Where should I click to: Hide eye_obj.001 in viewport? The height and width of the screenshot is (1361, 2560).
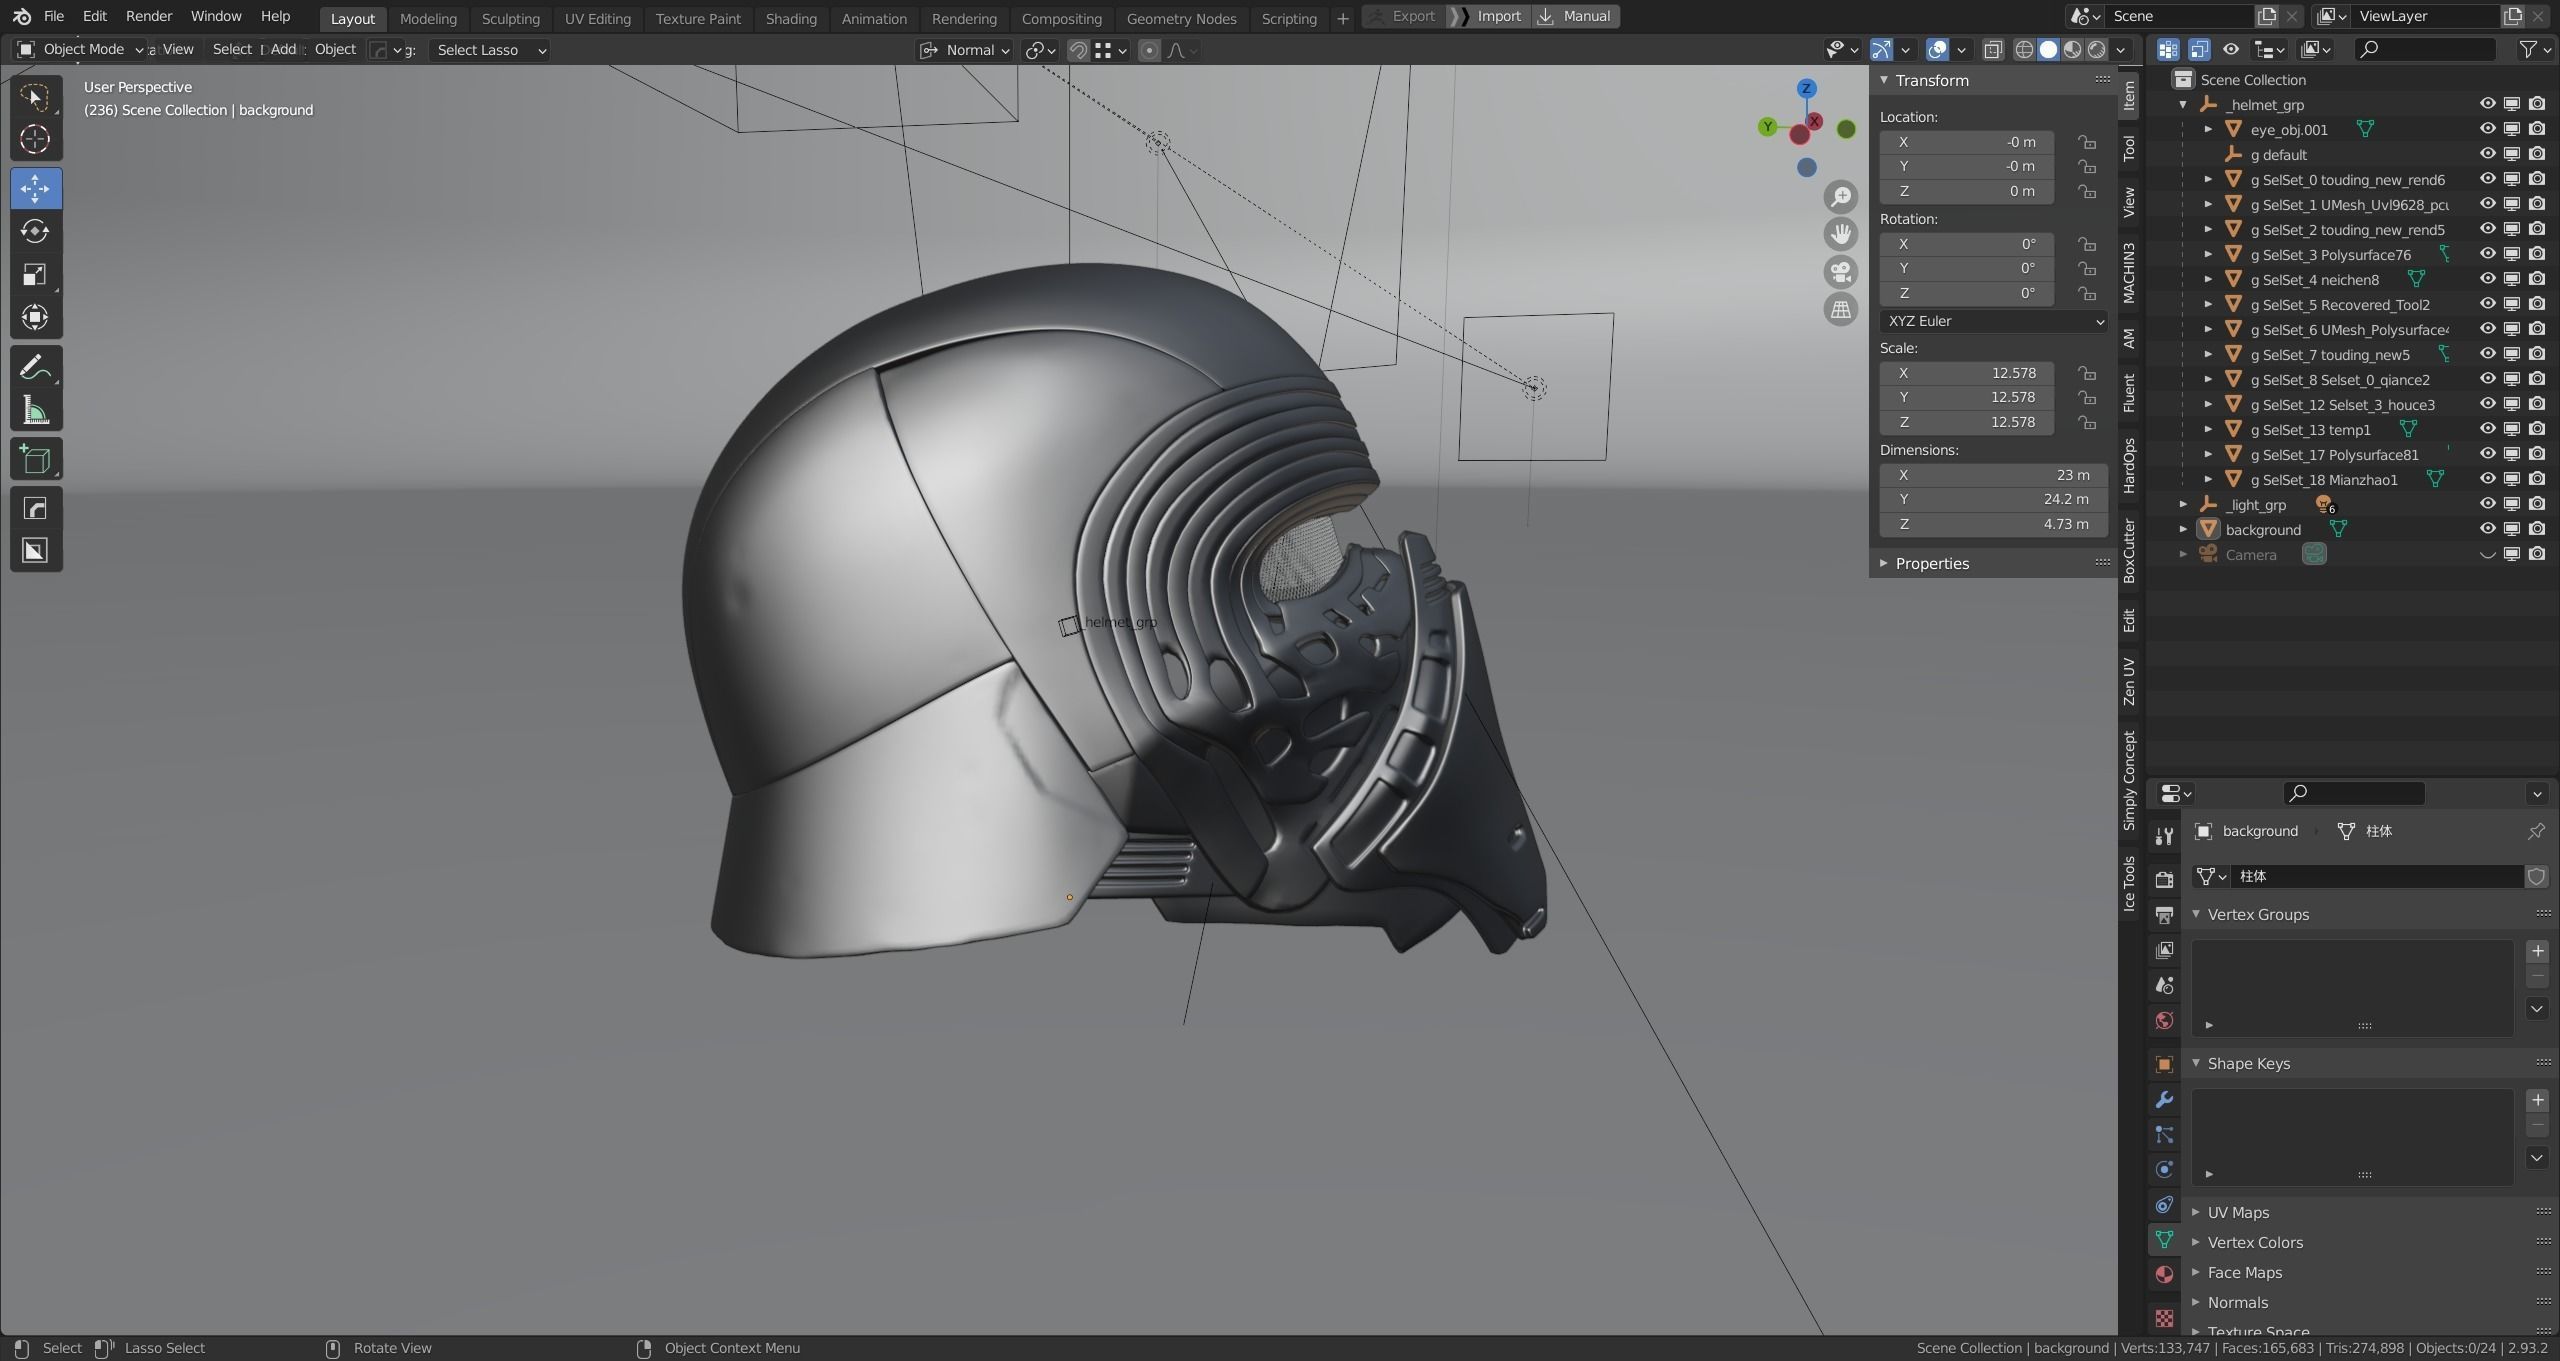2487,129
